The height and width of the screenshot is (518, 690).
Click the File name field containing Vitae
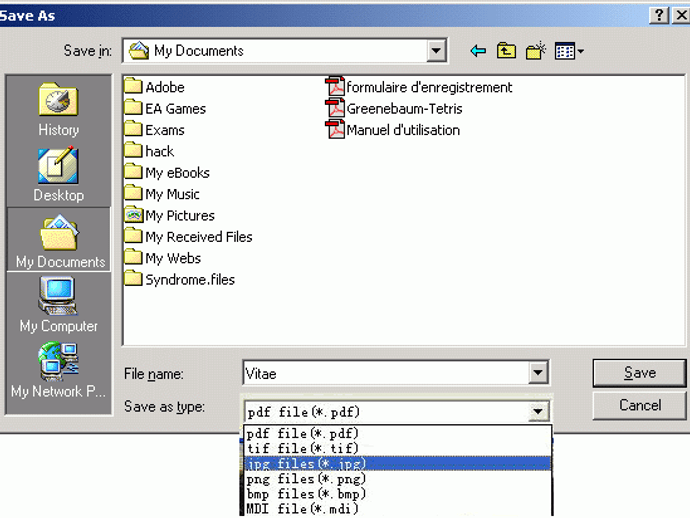pos(386,373)
